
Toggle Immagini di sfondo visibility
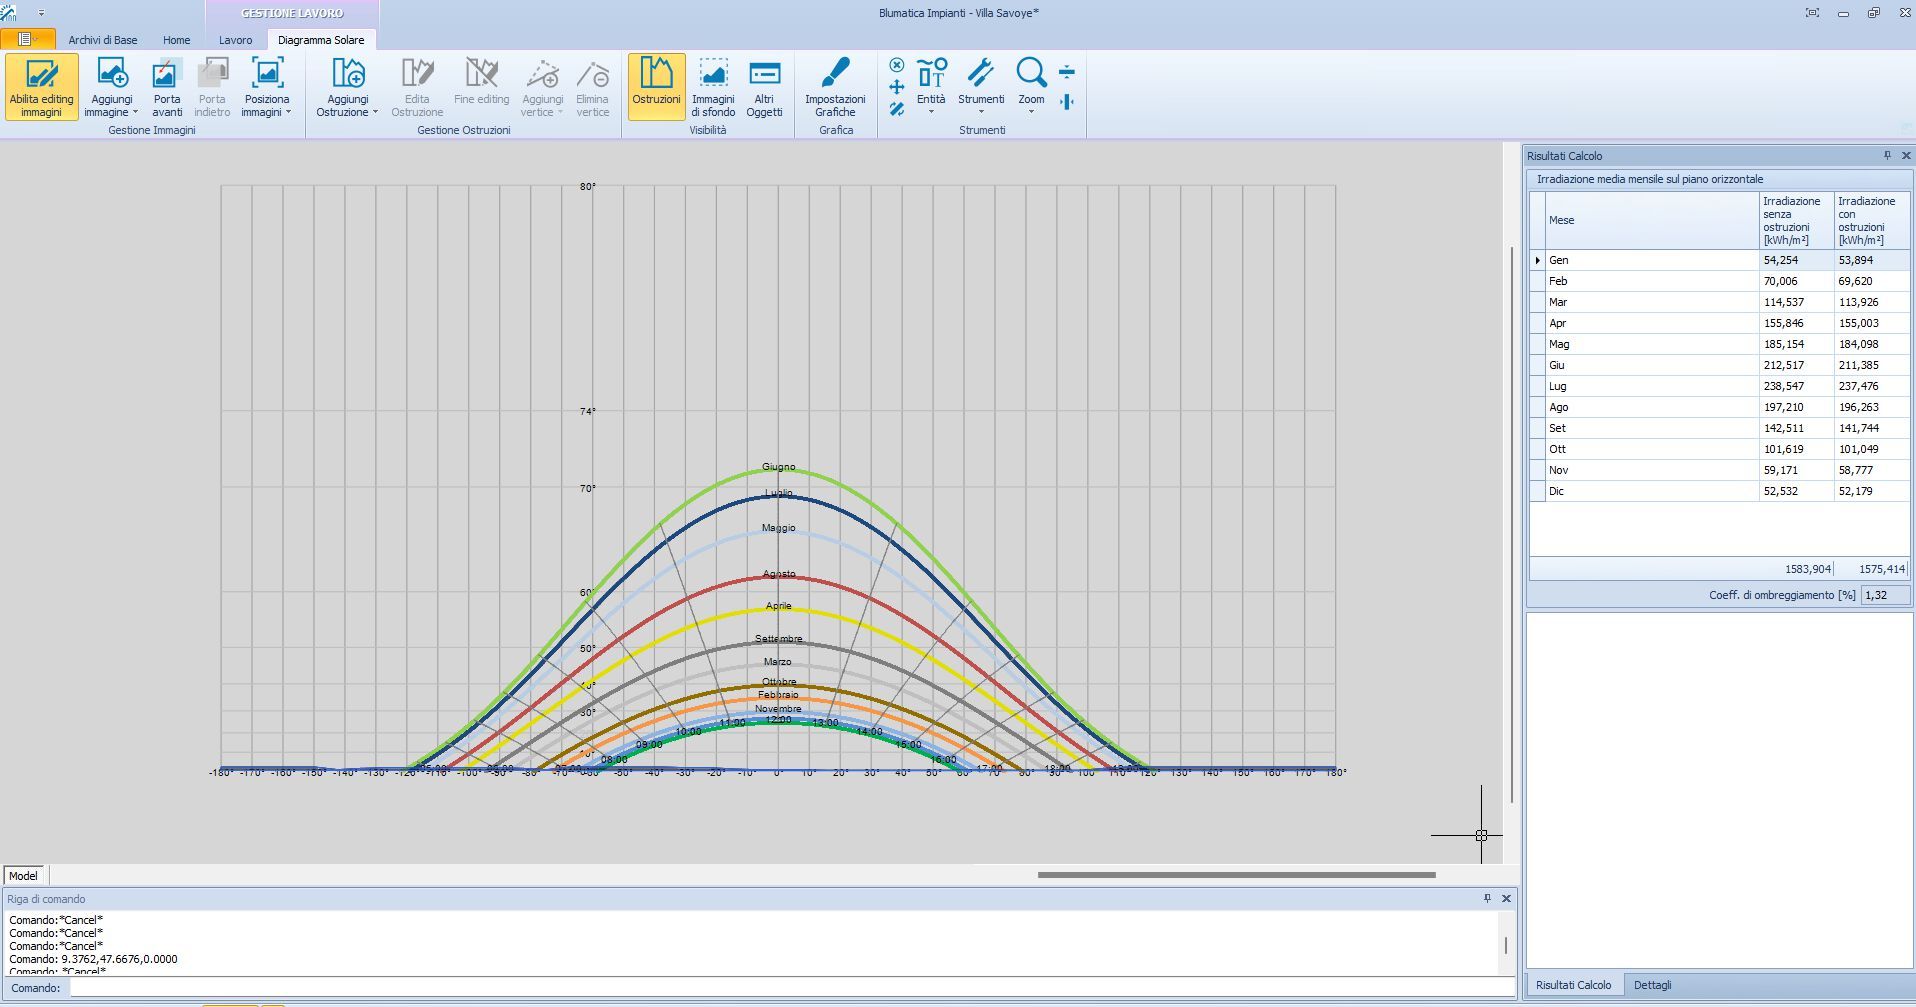click(x=712, y=86)
